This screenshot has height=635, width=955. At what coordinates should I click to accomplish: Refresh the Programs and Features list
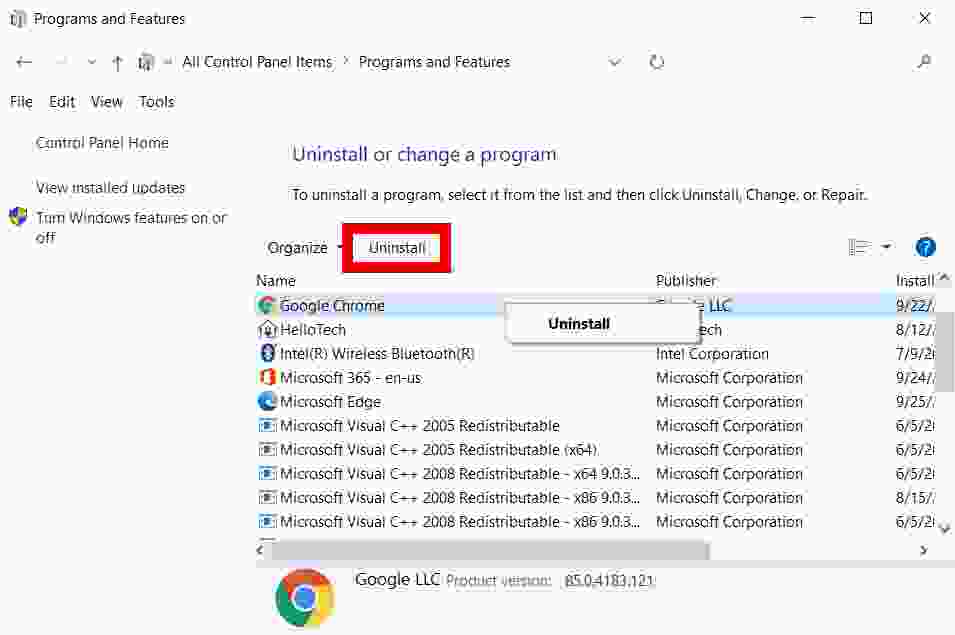tap(657, 62)
